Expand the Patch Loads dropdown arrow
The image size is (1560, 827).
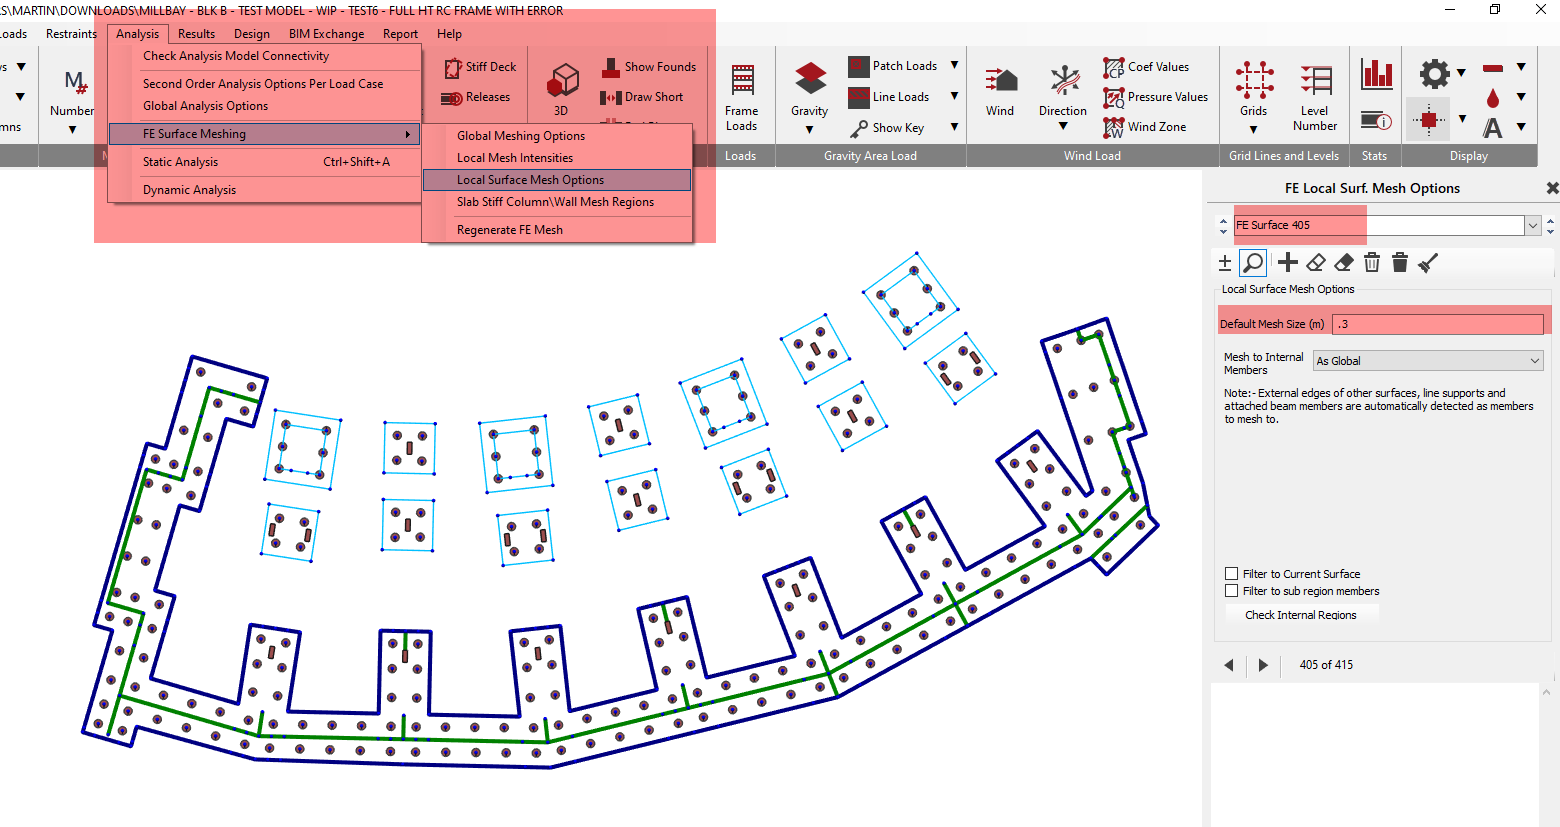[954, 66]
